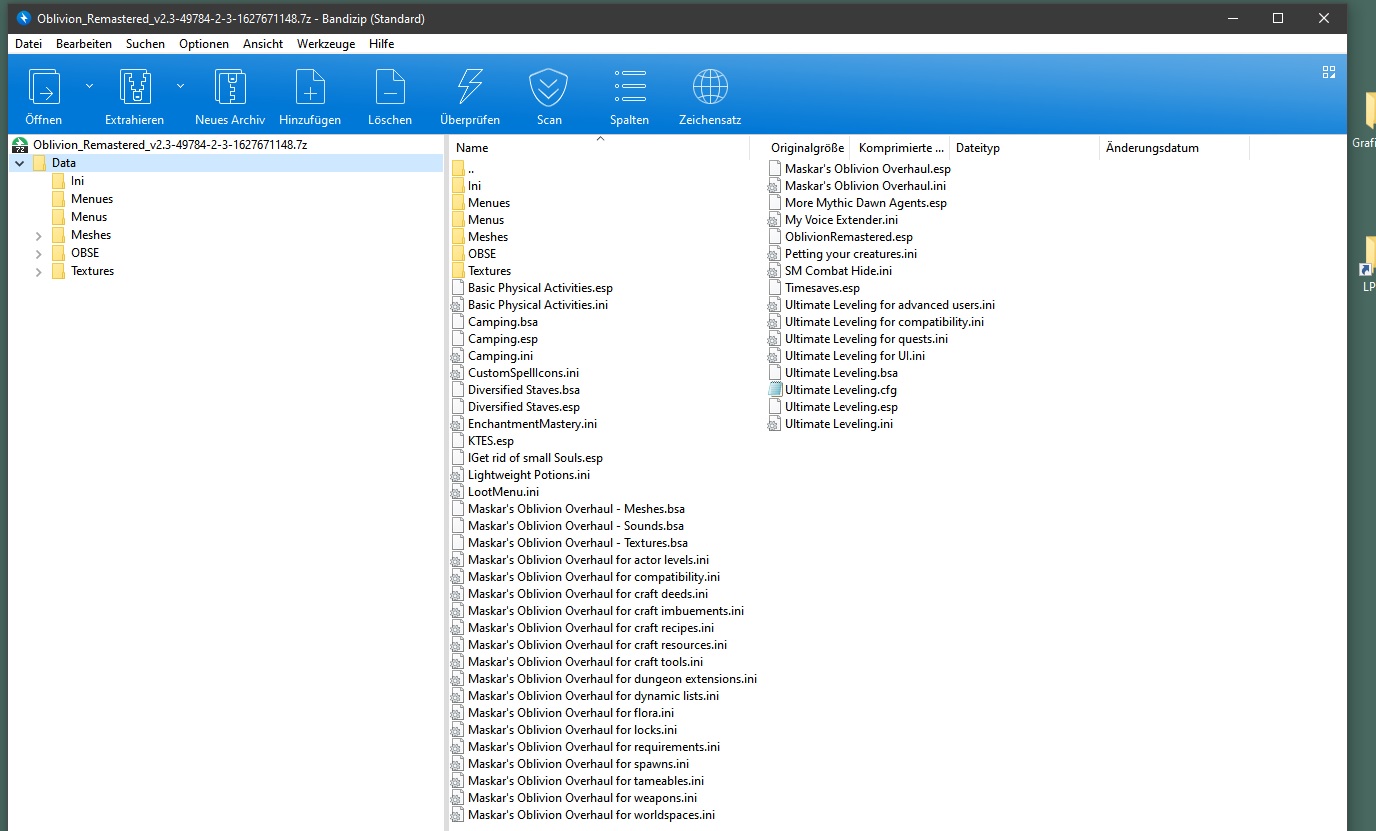Open the Ansicht menu
Viewport: 1376px width, 831px height.
[x=263, y=44]
